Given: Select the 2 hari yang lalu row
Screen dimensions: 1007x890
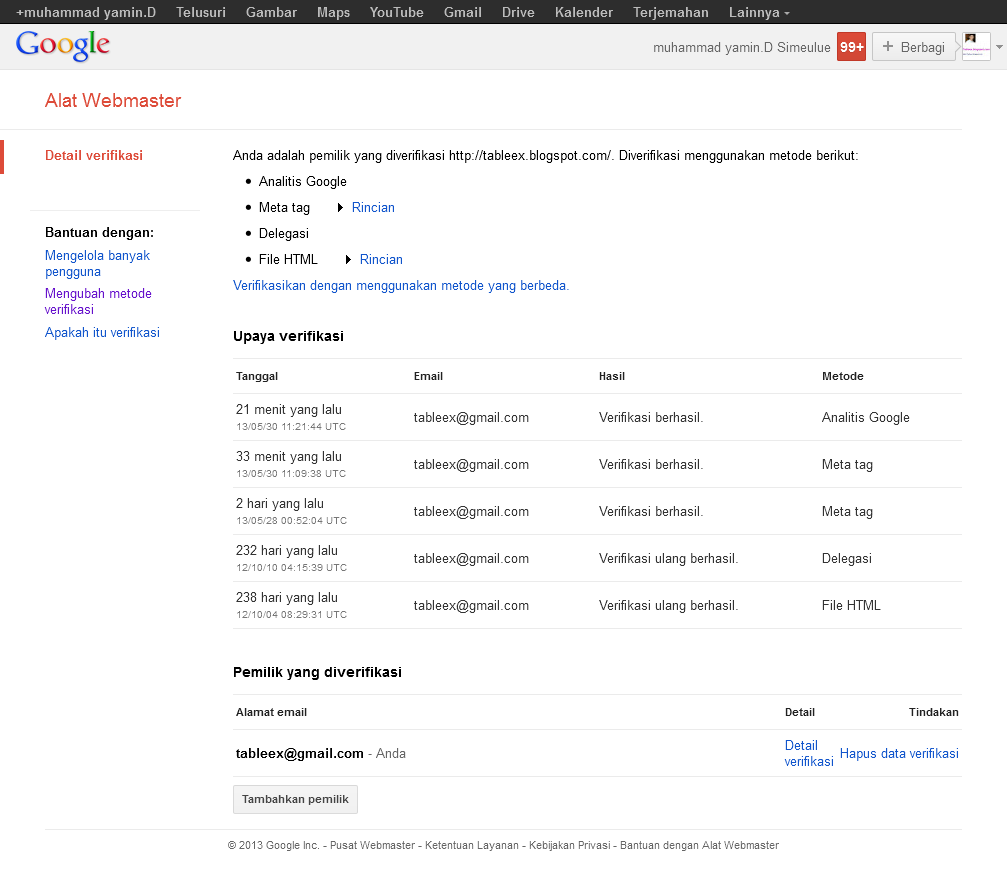Looking at the screenshot, I should point(597,511).
